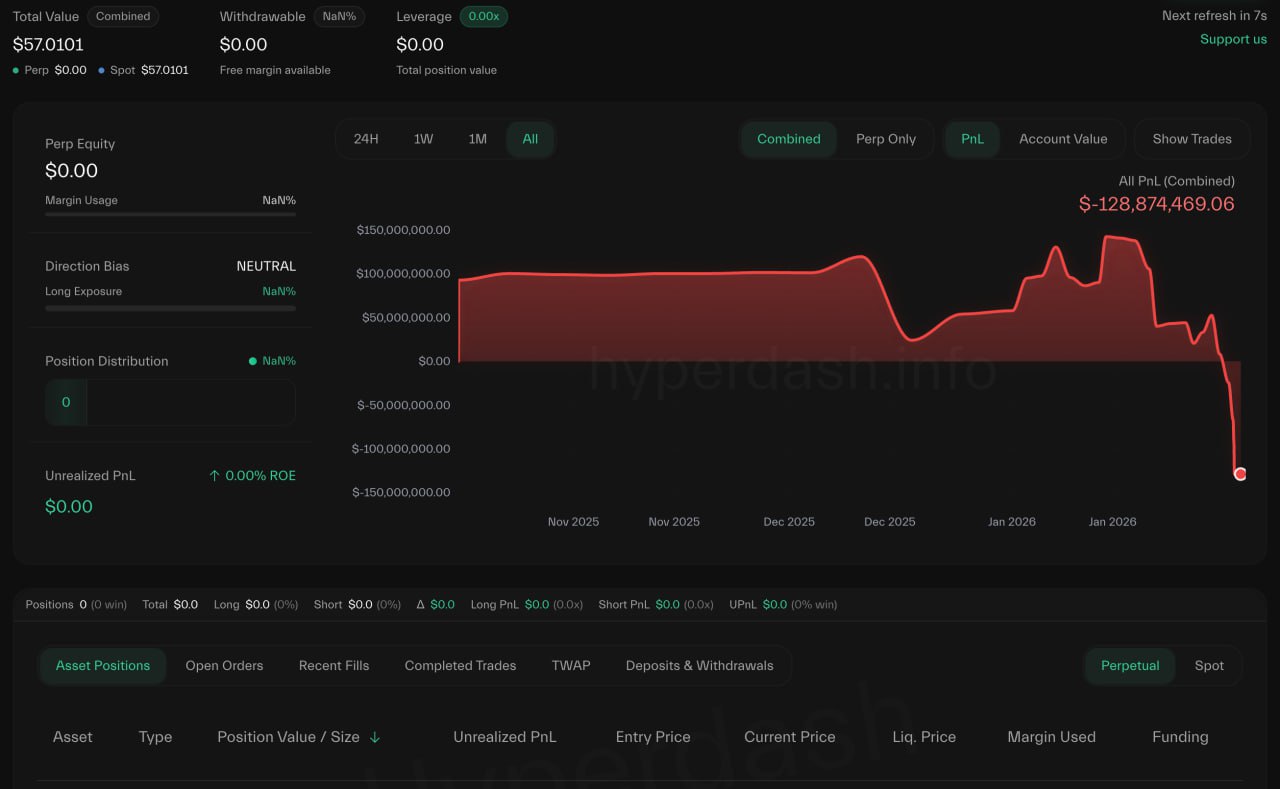Show Account Value on the chart
Image resolution: width=1280 pixels, height=789 pixels.
[x=1062, y=139]
